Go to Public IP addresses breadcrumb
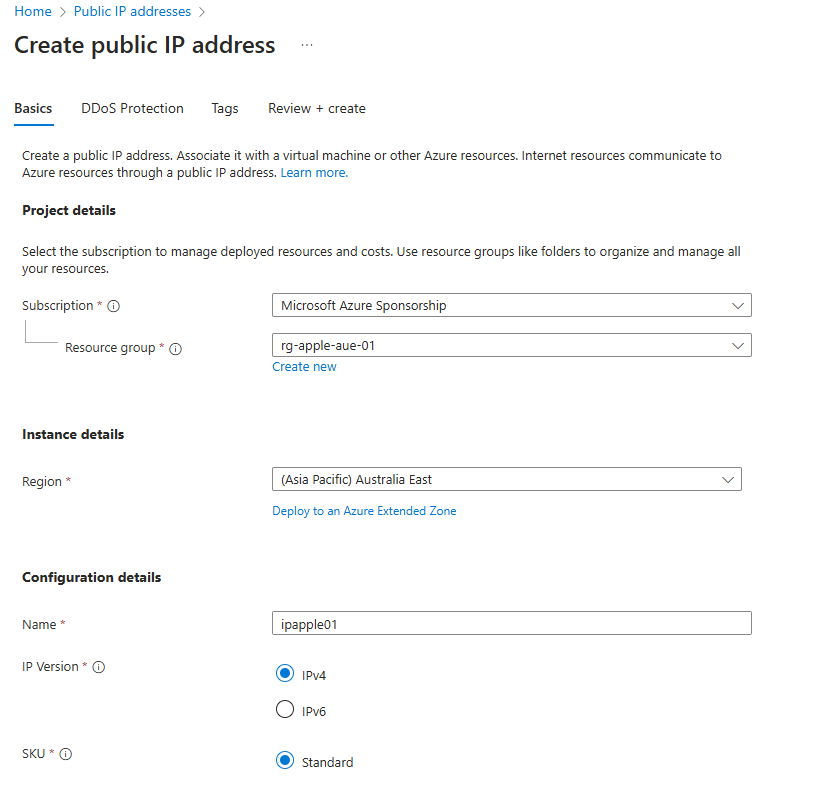 132,11
